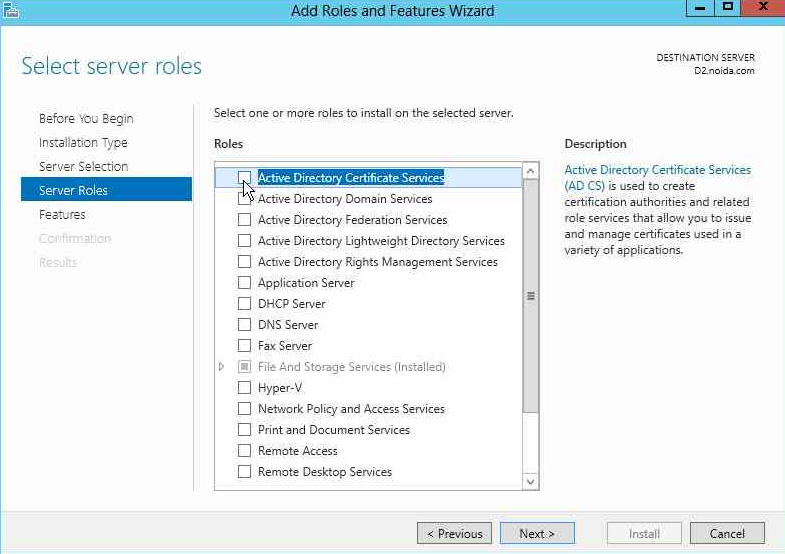Select DNS Server label text

pos(288,325)
